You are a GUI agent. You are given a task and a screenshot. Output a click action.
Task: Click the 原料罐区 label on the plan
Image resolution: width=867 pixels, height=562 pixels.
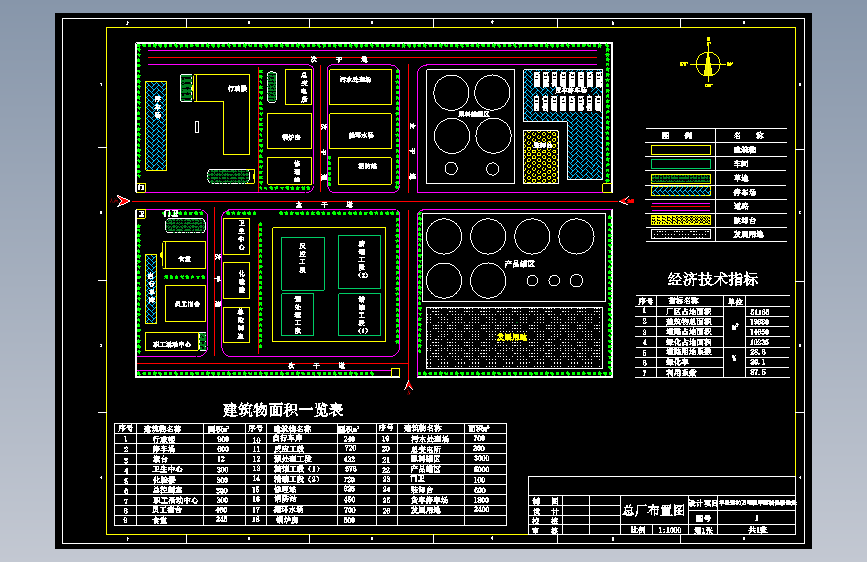pyautogui.click(x=474, y=114)
